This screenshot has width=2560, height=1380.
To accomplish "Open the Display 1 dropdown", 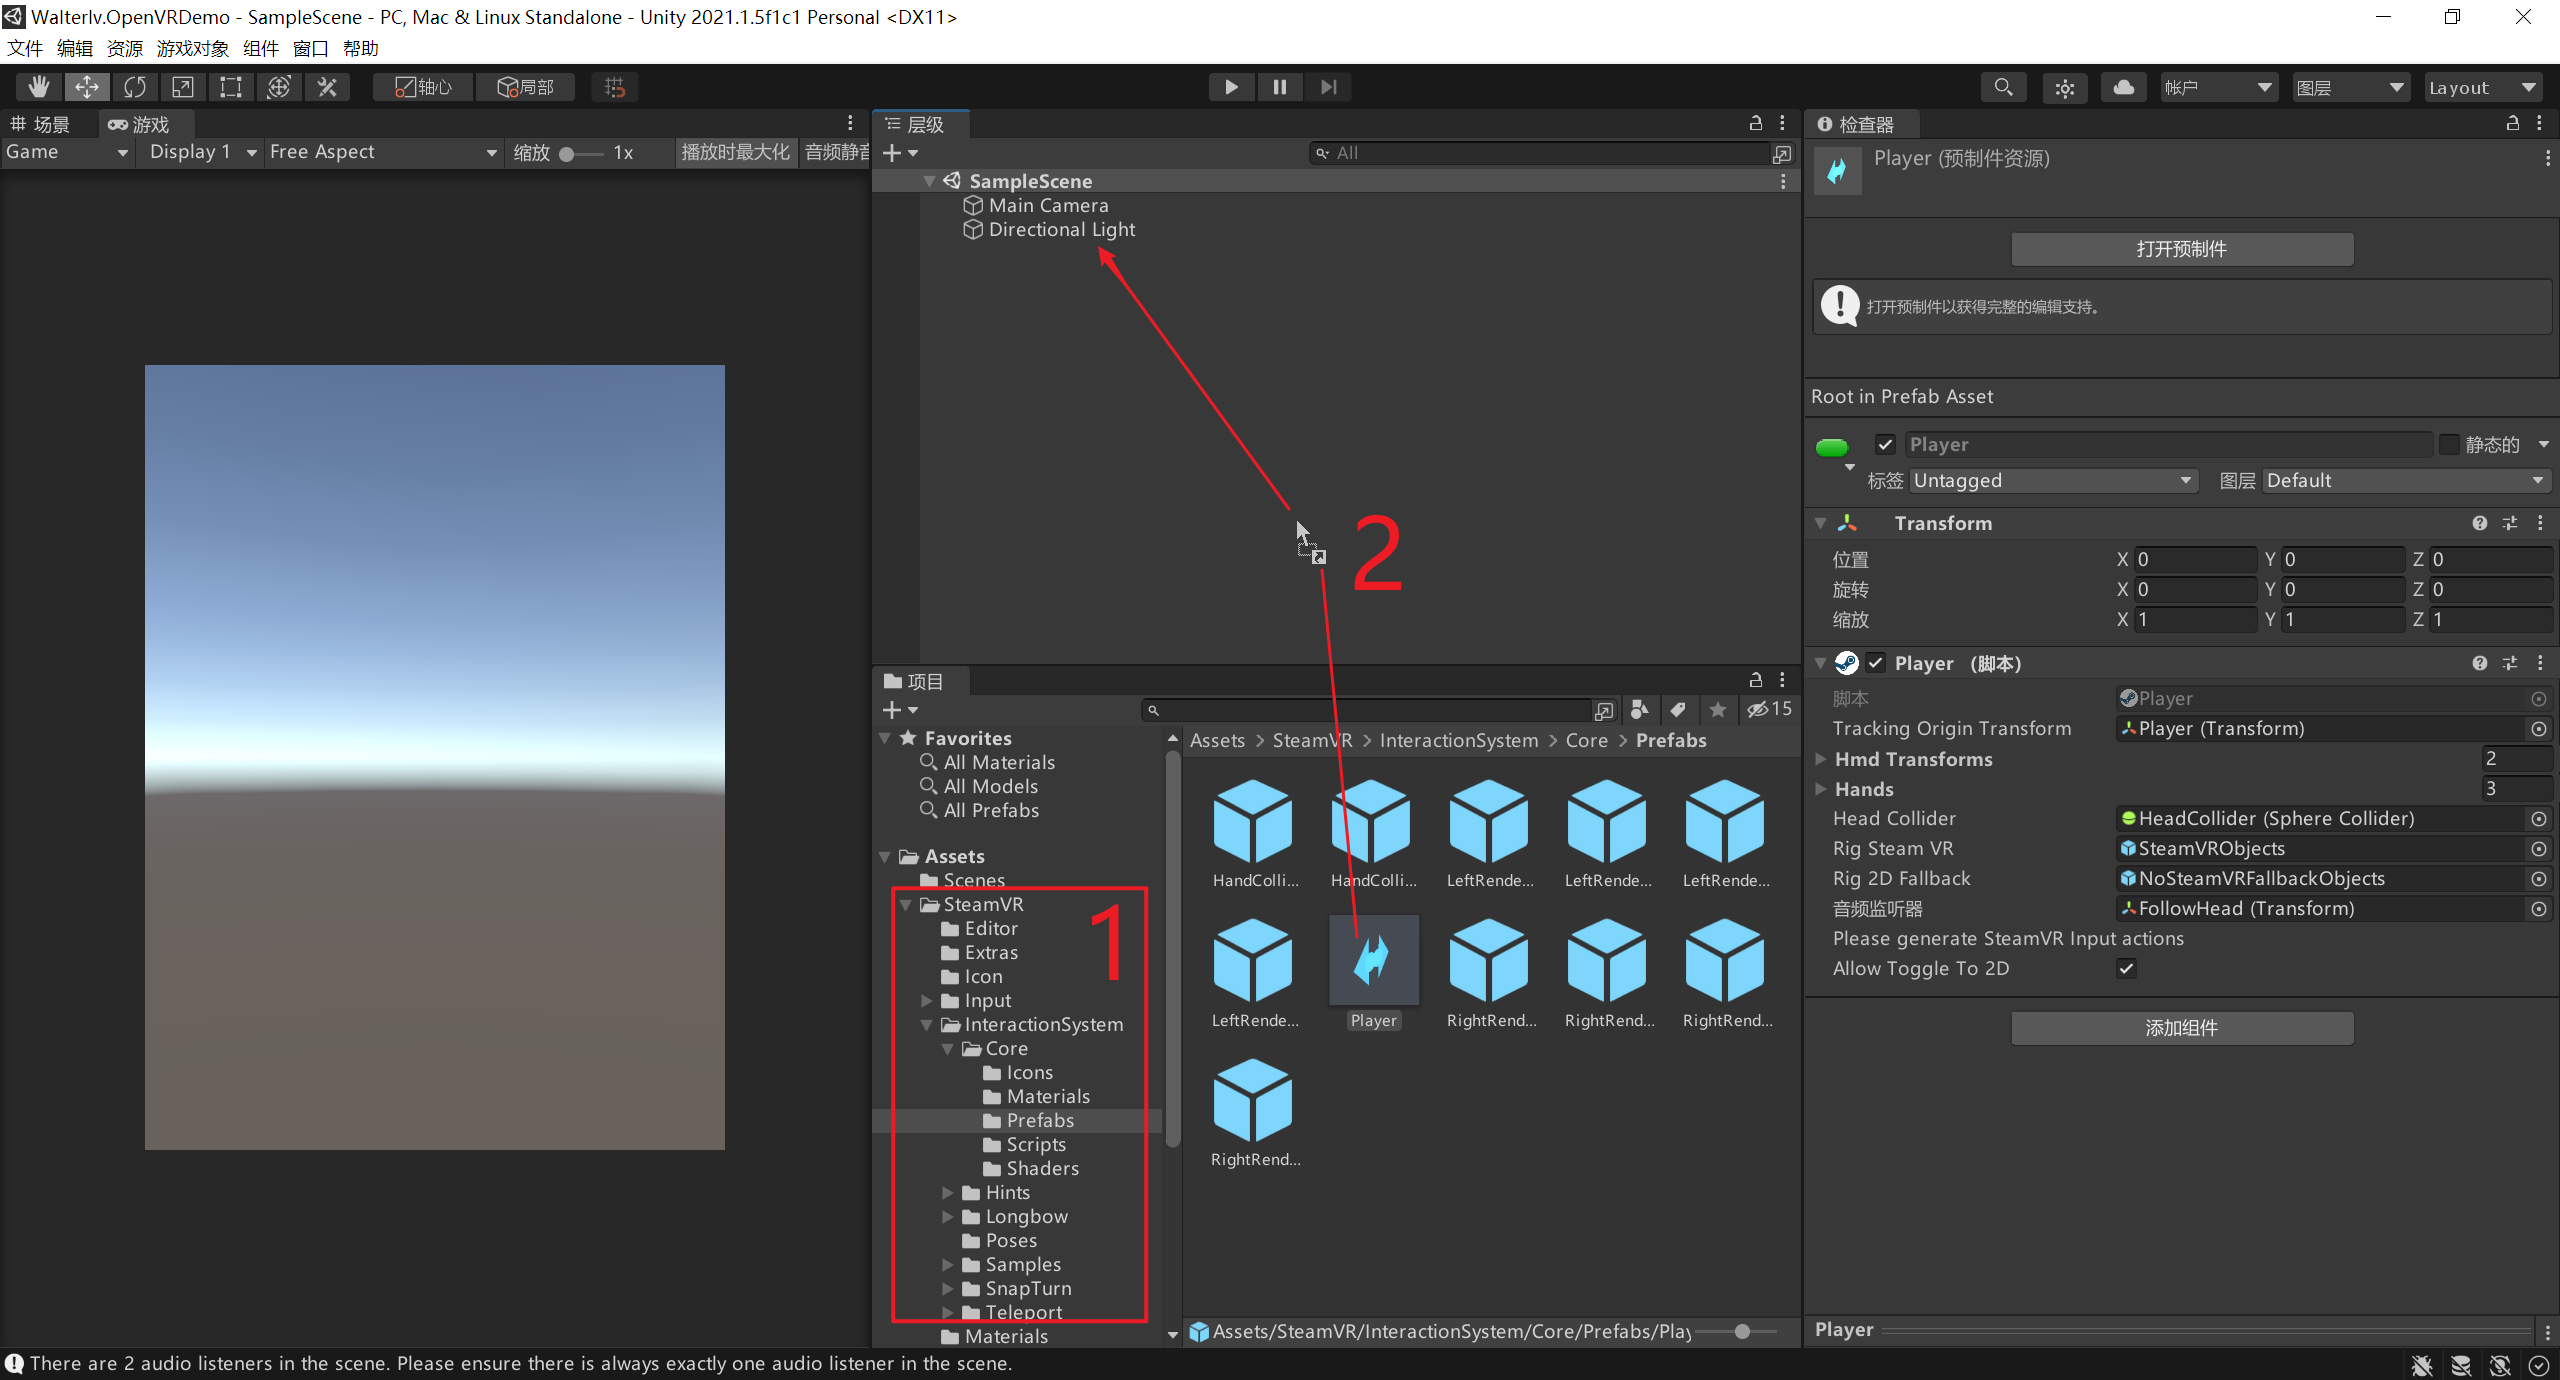I will pyautogui.click(x=203, y=152).
